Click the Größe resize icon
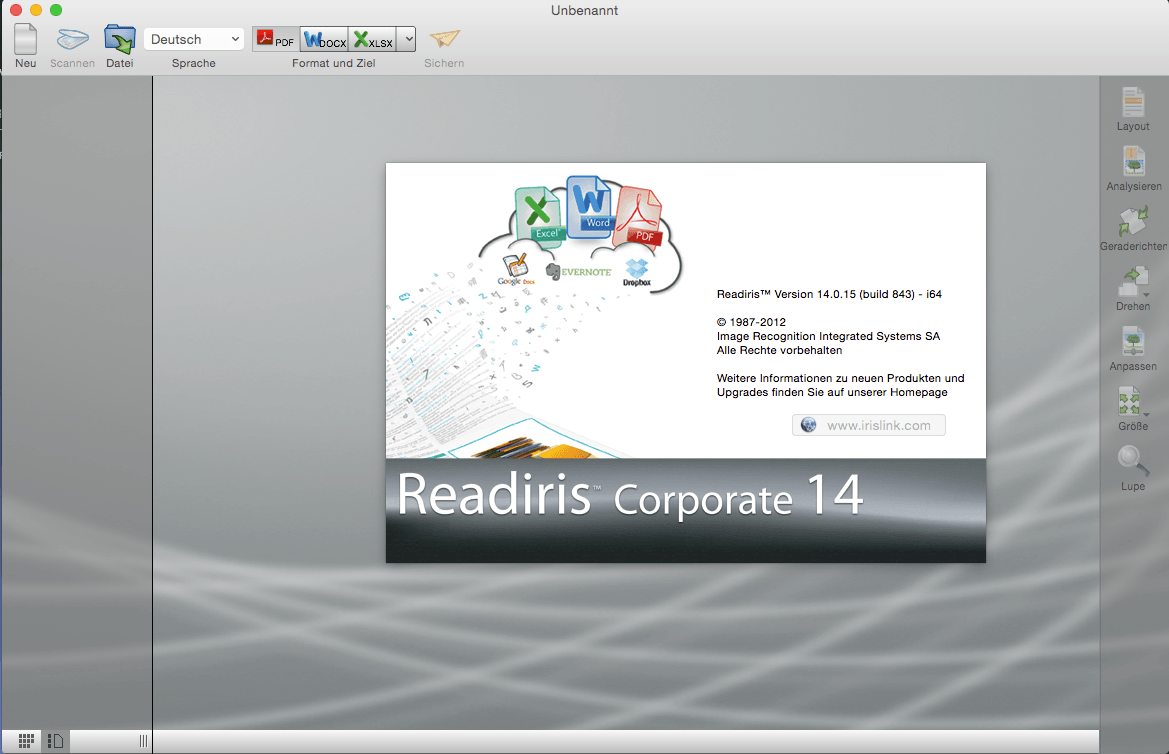This screenshot has width=1169, height=754. [x=1132, y=401]
